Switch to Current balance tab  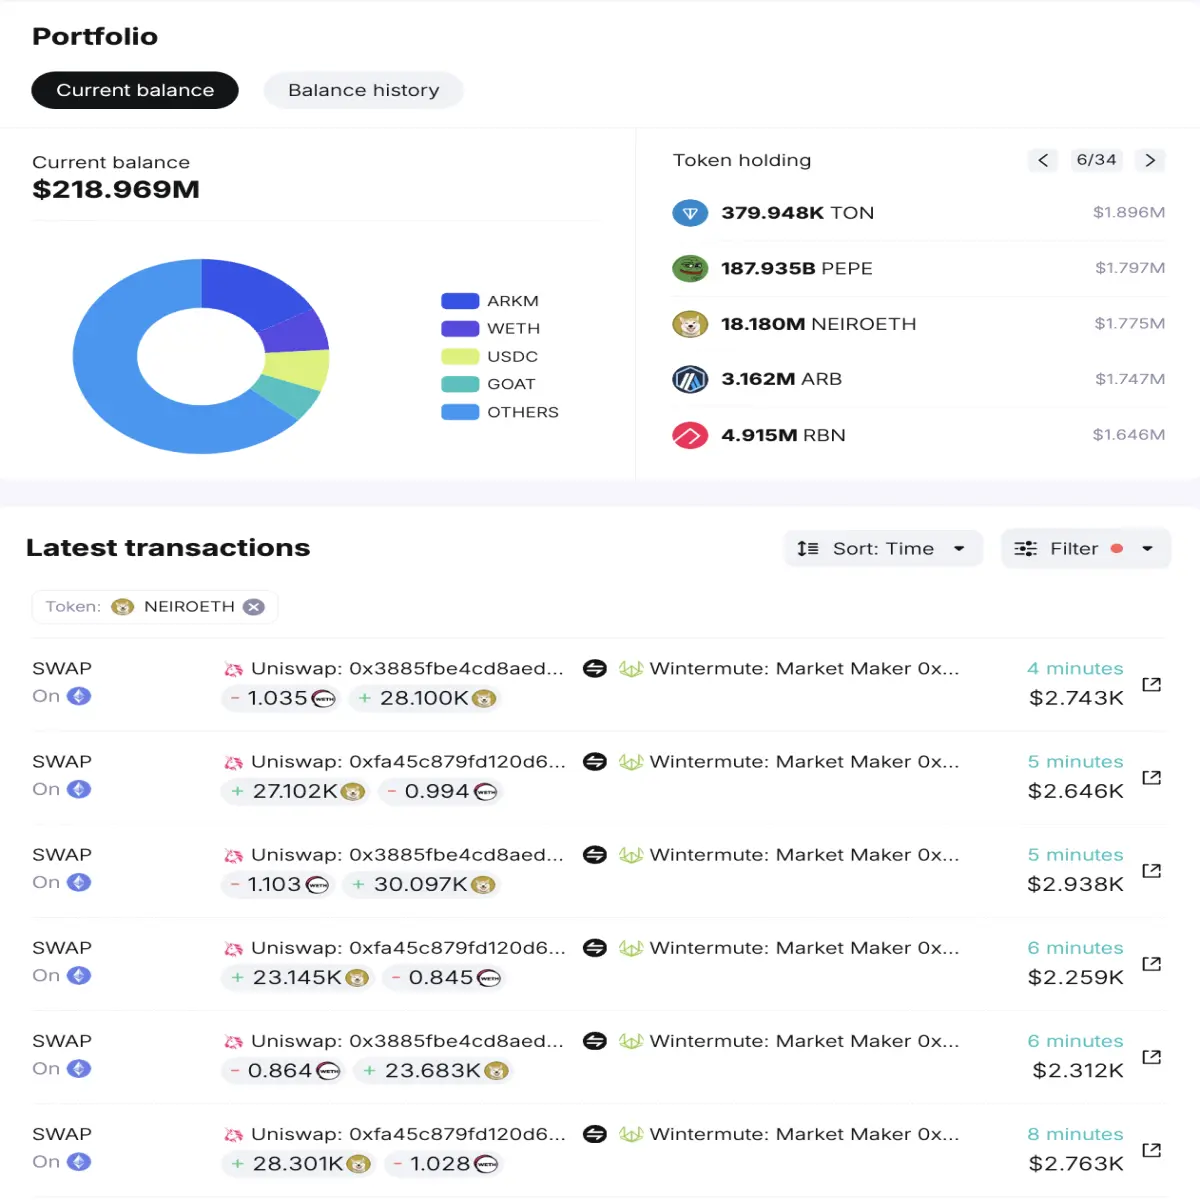tap(135, 90)
